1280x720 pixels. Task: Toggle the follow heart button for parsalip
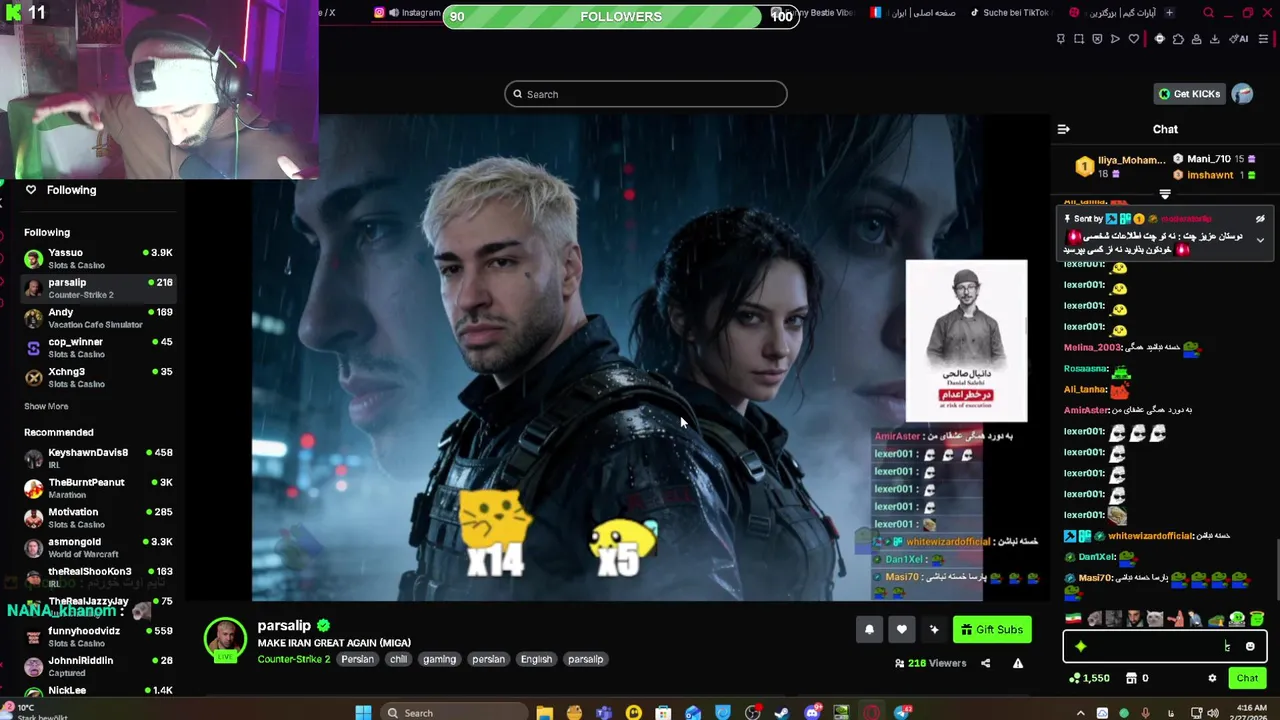[x=901, y=629]
